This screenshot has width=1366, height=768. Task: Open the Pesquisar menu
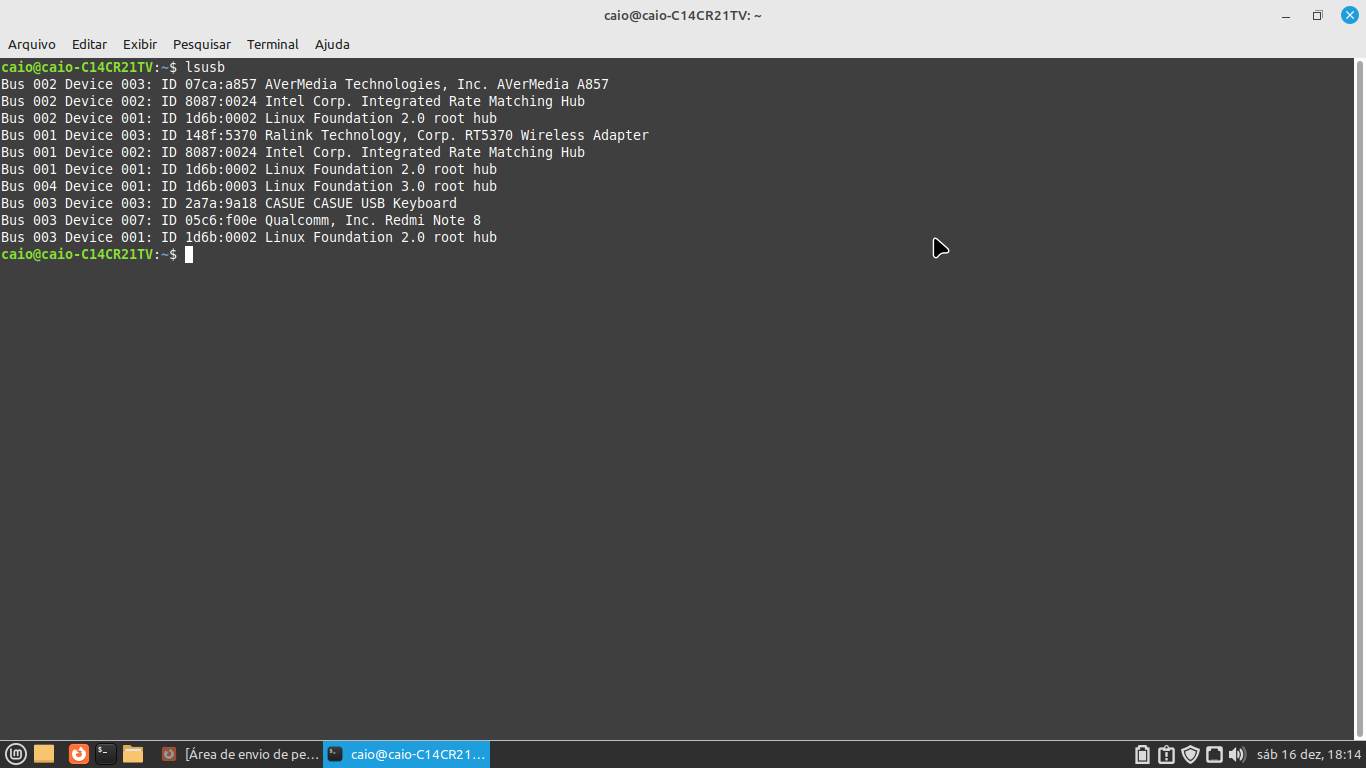pos(202,44)
